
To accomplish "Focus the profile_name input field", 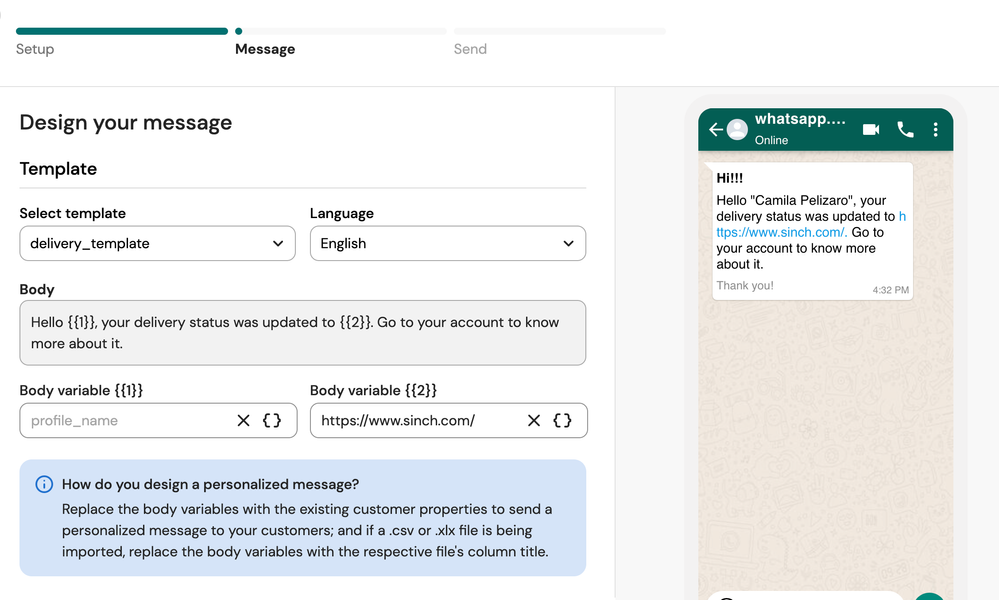I will click(125, 421).
